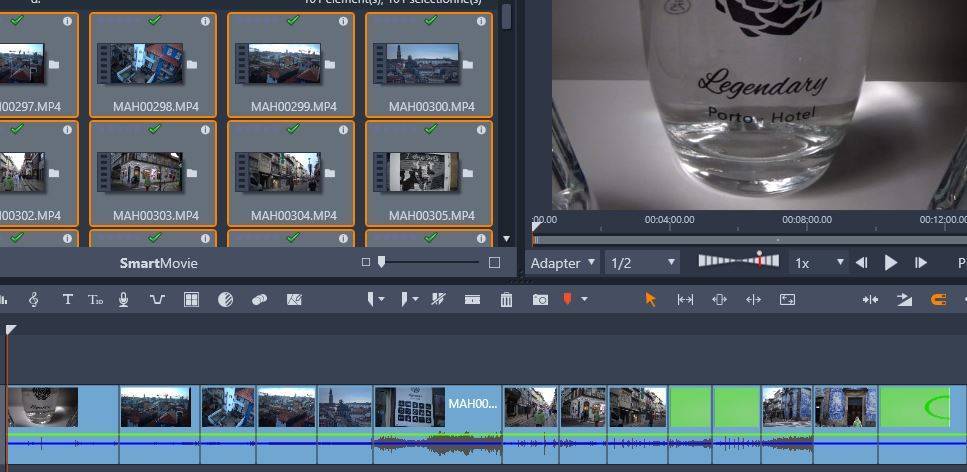Click the audio ducking icon
The height and width of the screenshot is (472, 967).
(x=157, y=299)
